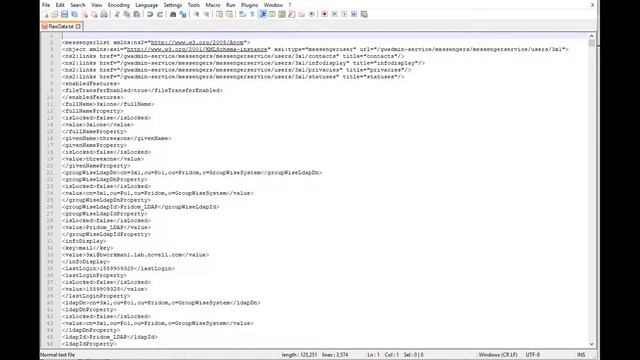Open the Function List panel icon
This screenshot has width=640, height=360.
(291, 14)
